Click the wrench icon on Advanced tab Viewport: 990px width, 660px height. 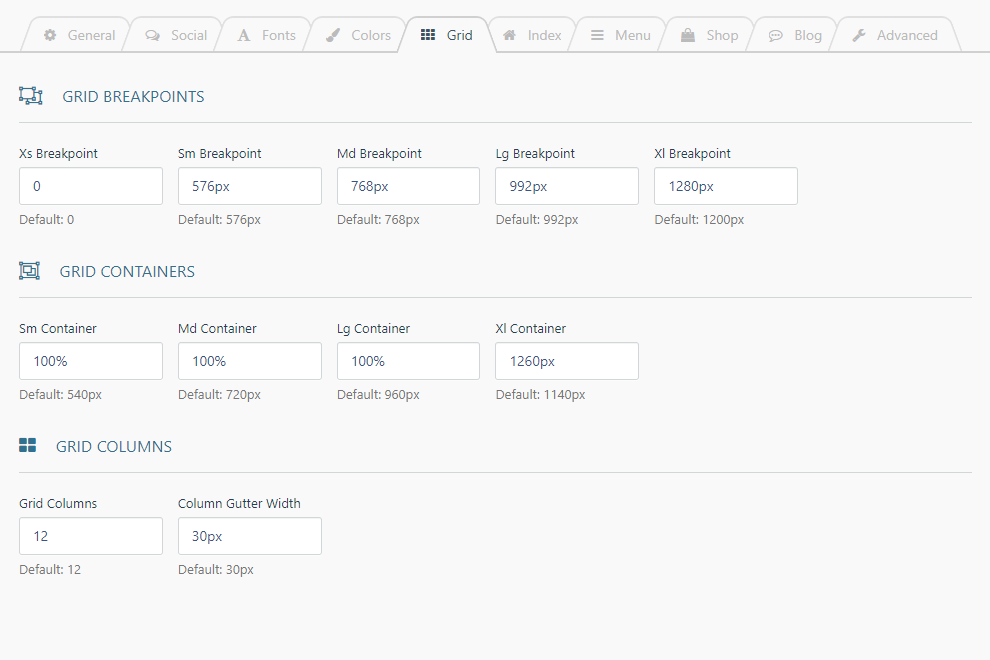[x=859, y=35]
